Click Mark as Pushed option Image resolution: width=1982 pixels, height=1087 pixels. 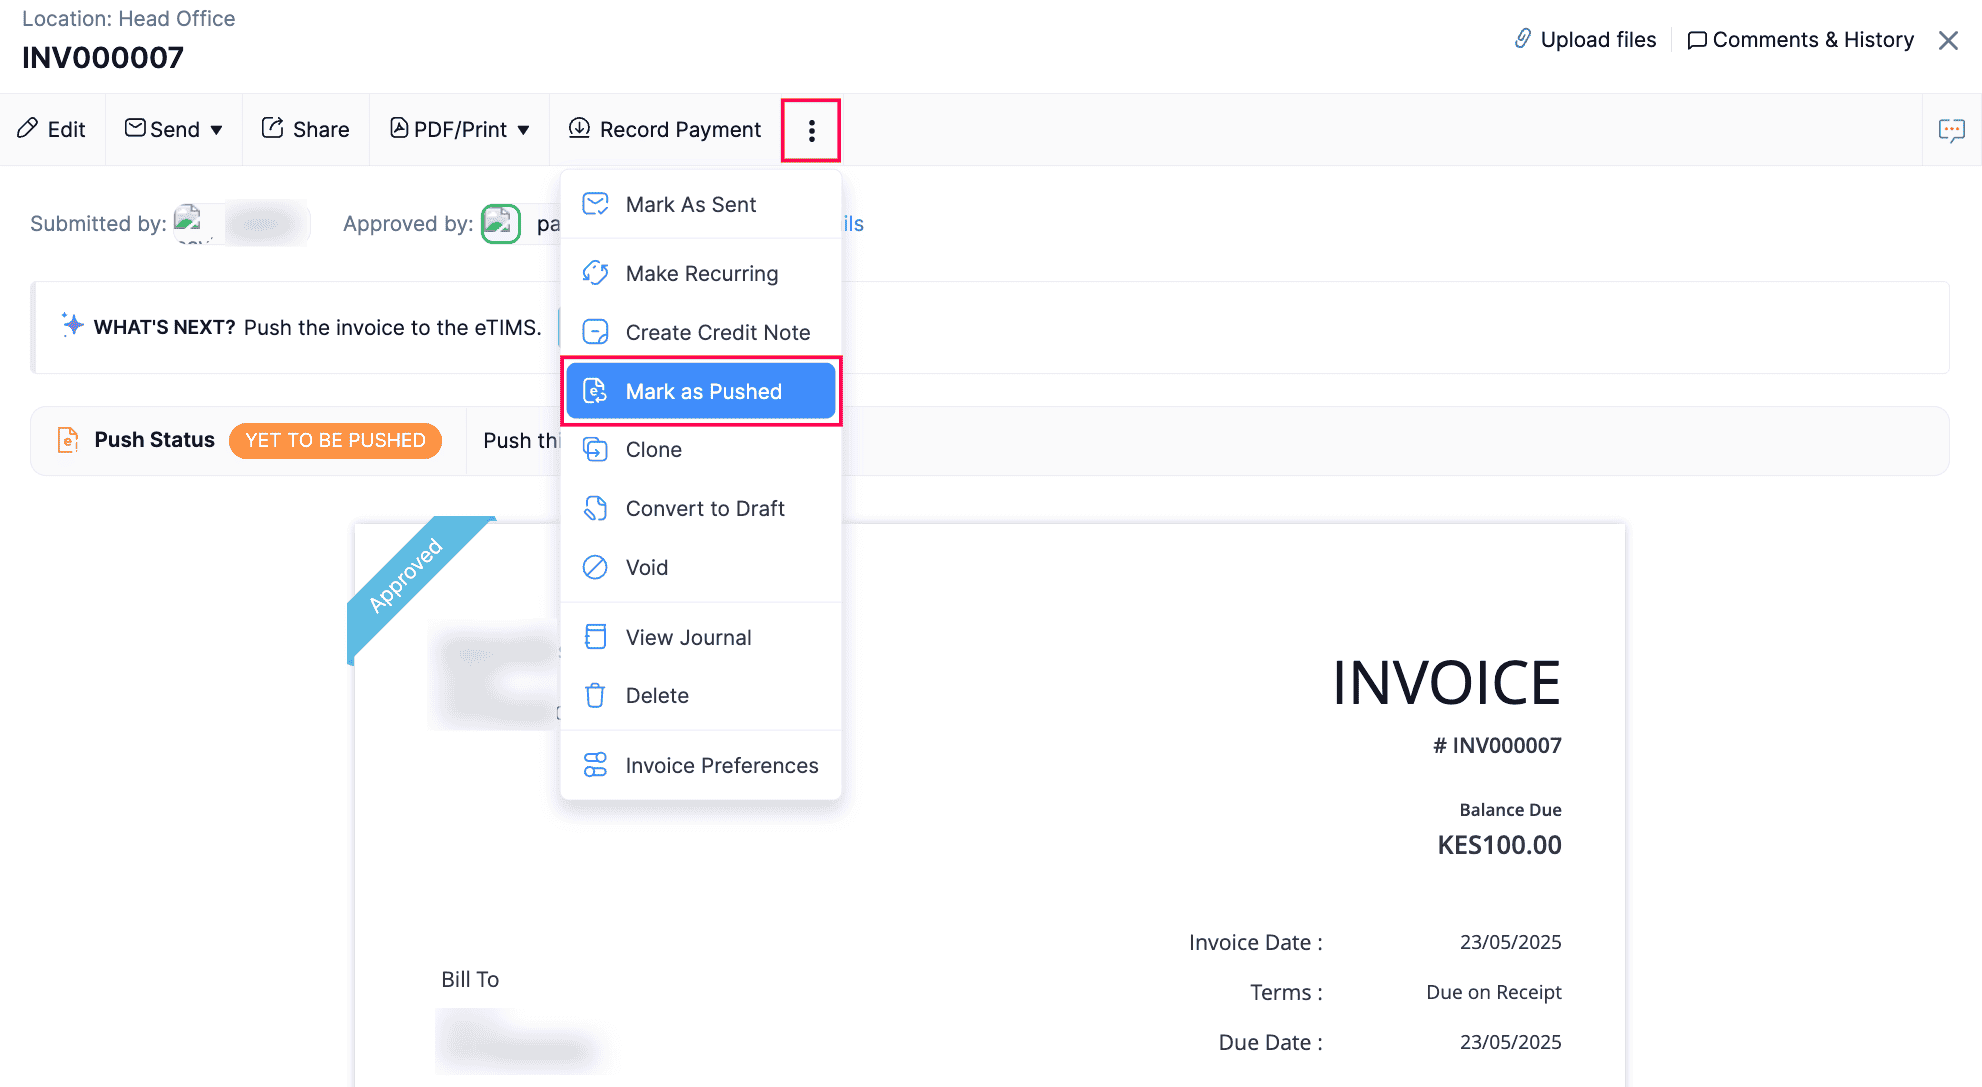click(702, 392)
